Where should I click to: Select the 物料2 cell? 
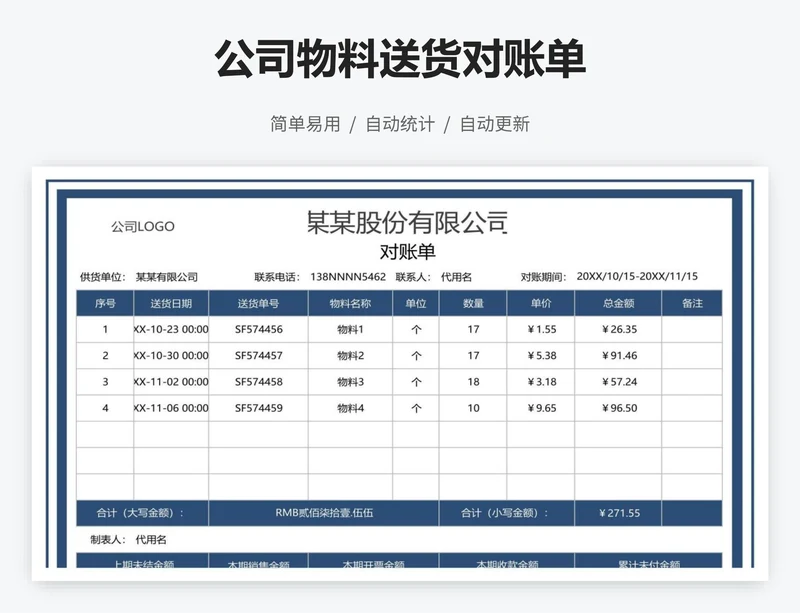point(351,356)
